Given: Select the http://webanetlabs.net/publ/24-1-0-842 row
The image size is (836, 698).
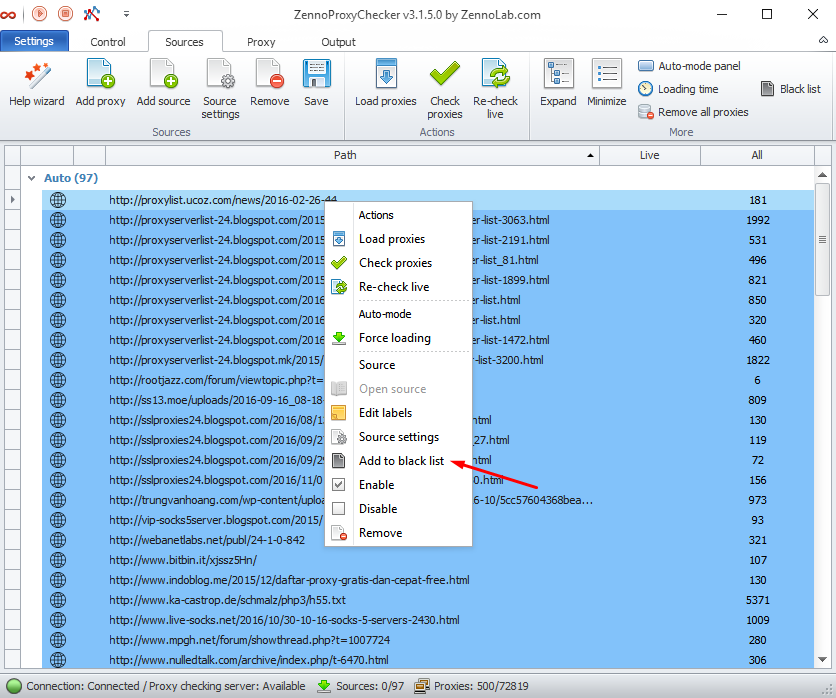Looking at the screenshot, I should pos(428,540).
